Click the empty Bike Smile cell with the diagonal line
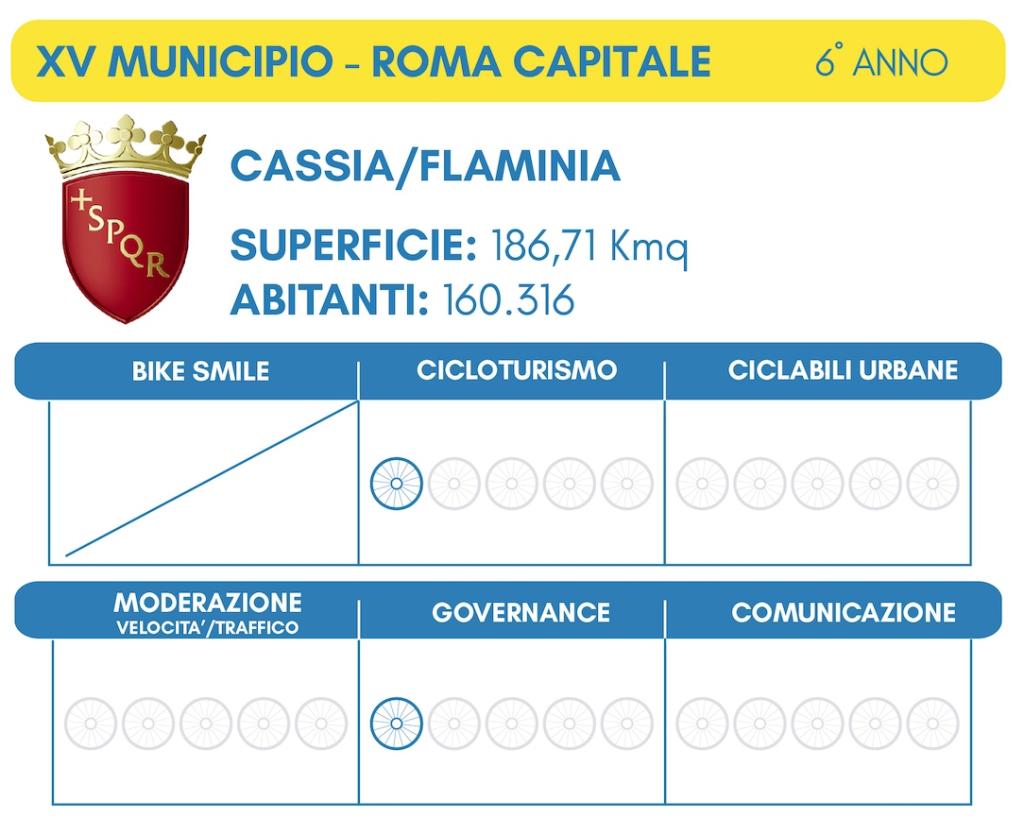The height and width of the screenshot is (835, 1024). click(204, 482)
